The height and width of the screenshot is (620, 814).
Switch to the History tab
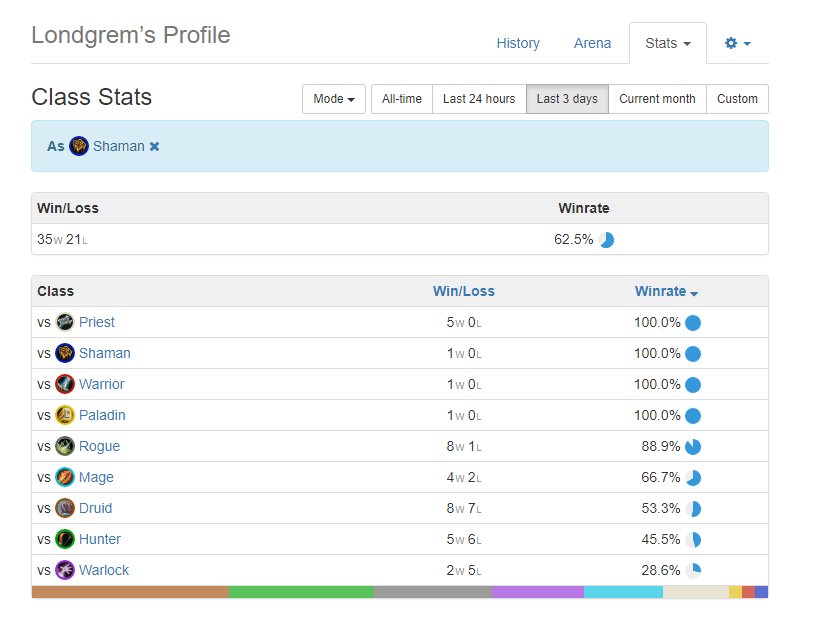coord(518,43)
